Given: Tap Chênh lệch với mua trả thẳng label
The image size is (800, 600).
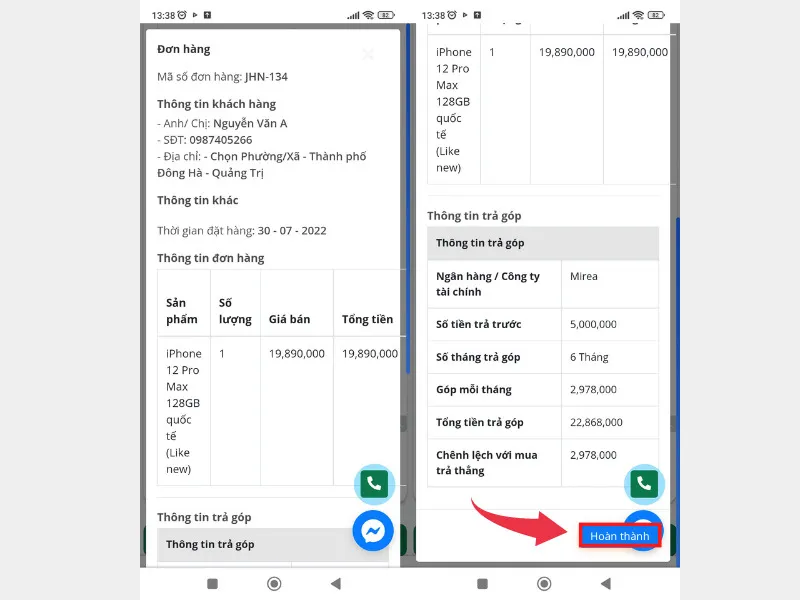Looking at the screenshot, I should [x=486, y=462].
